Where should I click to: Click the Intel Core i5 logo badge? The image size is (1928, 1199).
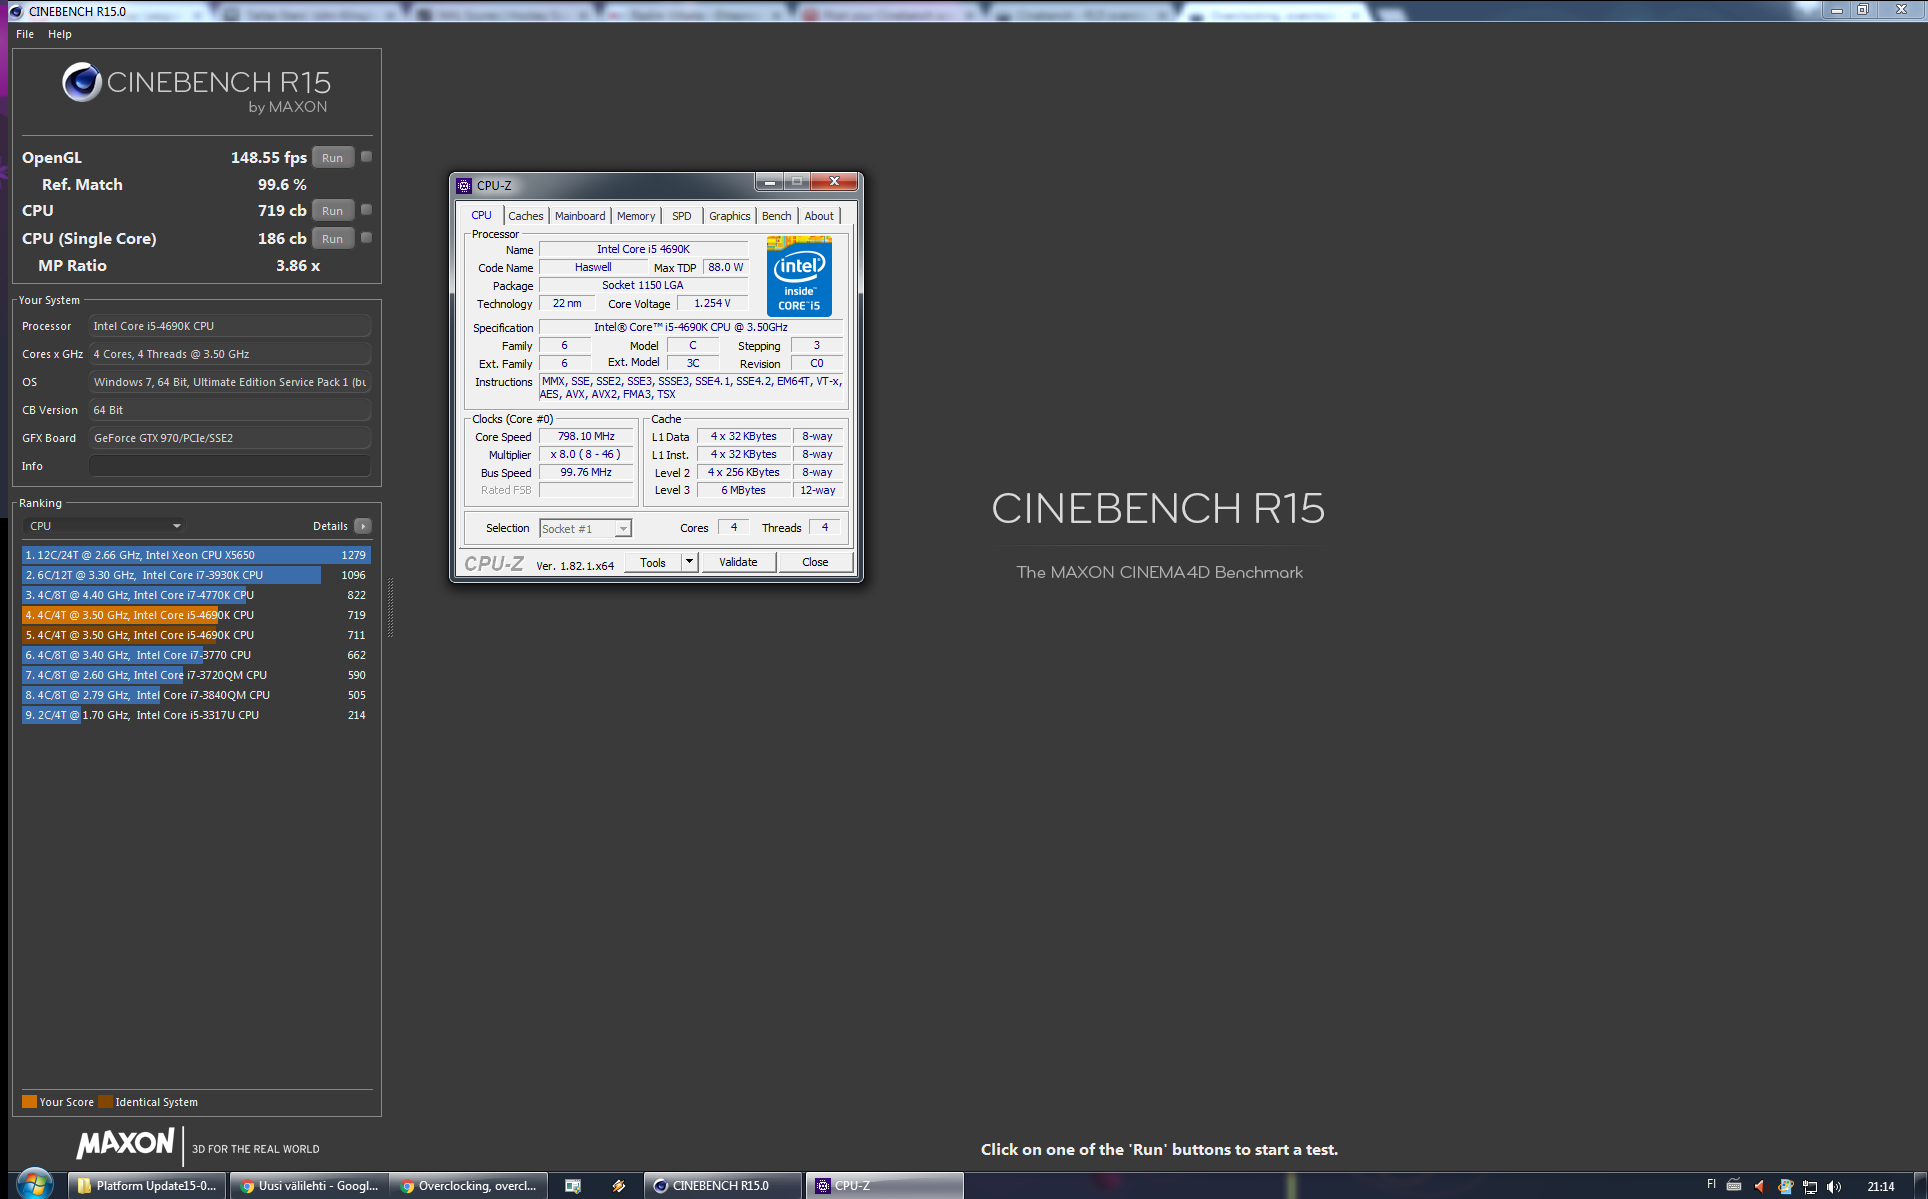[799, 277]
